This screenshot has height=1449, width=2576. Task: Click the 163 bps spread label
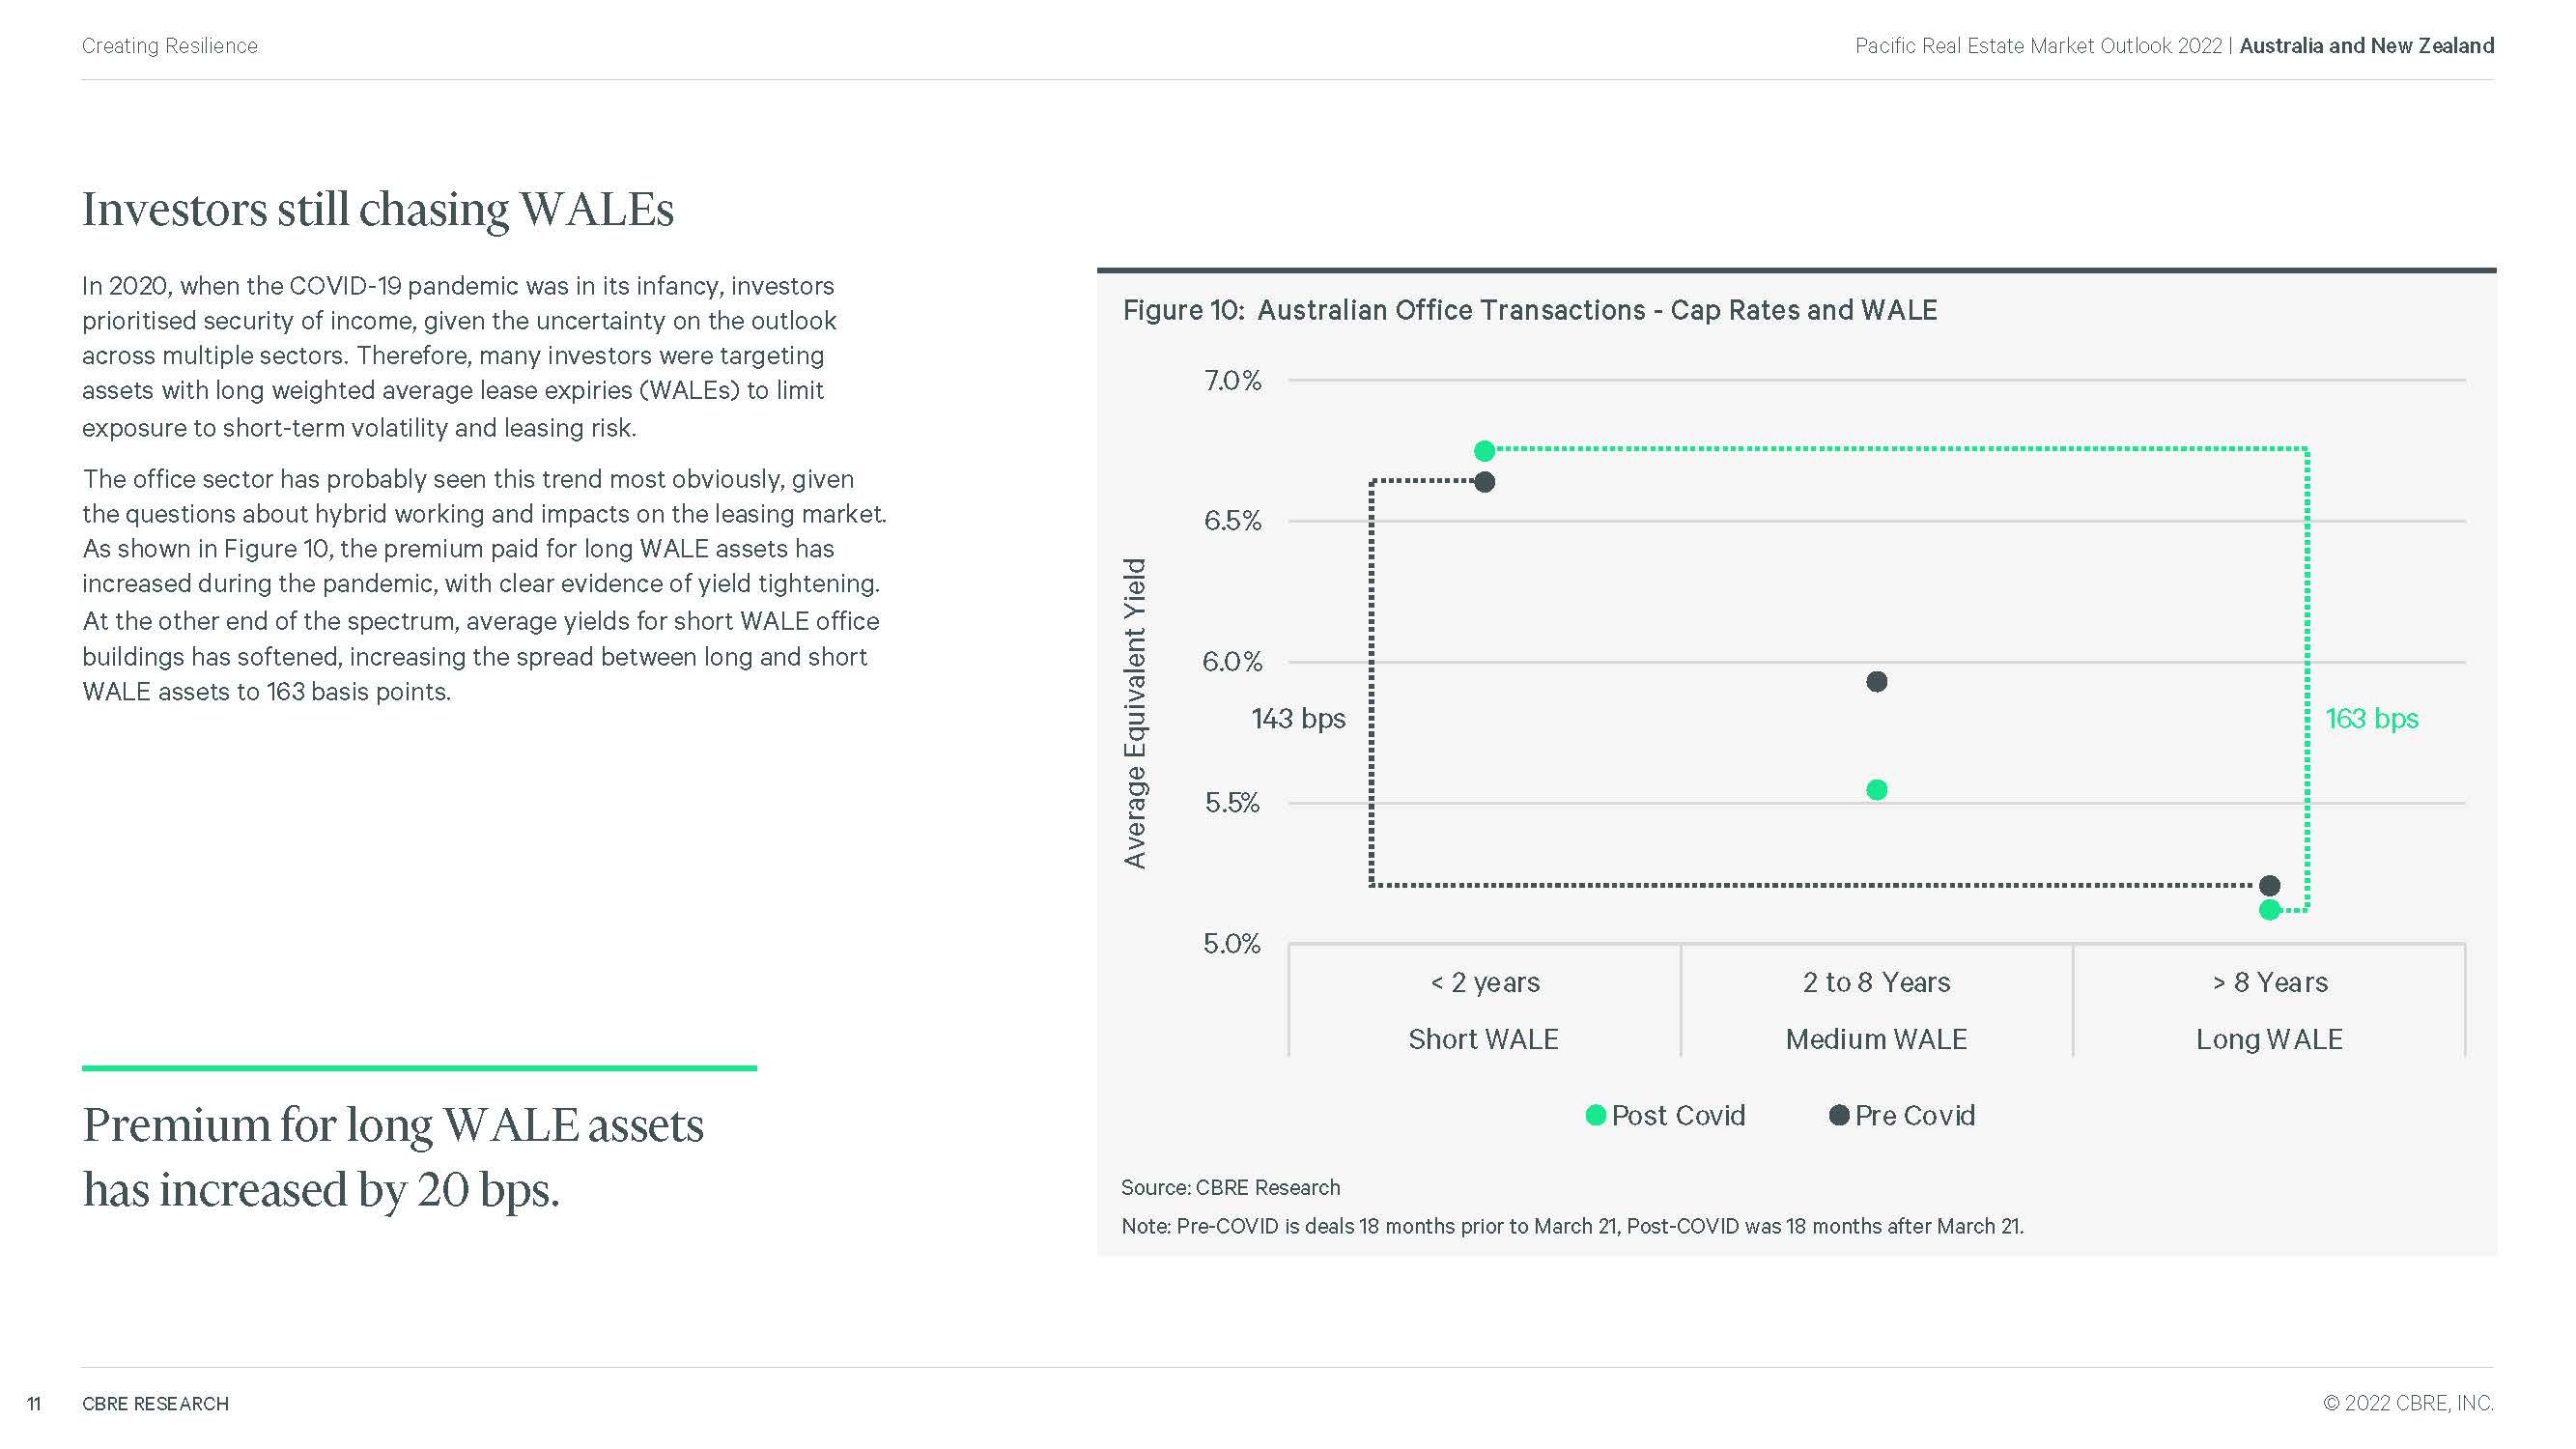[x=2371, y=719]
